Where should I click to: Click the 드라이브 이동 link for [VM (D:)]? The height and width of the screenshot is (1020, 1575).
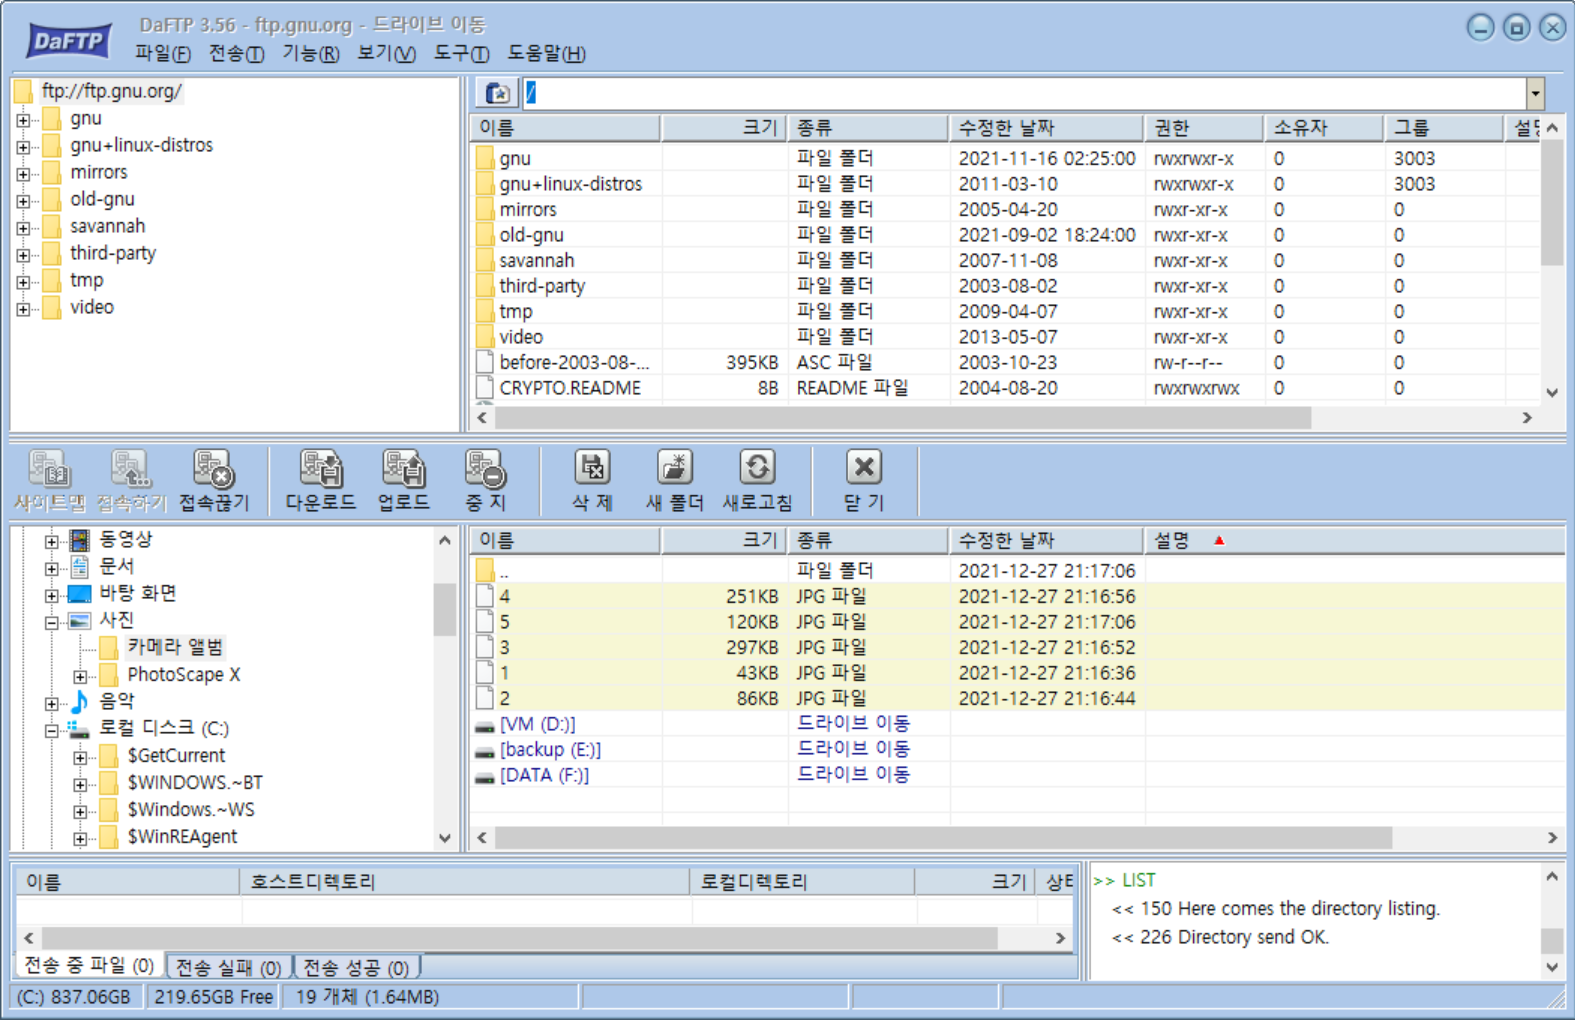(x=853, y=722)
